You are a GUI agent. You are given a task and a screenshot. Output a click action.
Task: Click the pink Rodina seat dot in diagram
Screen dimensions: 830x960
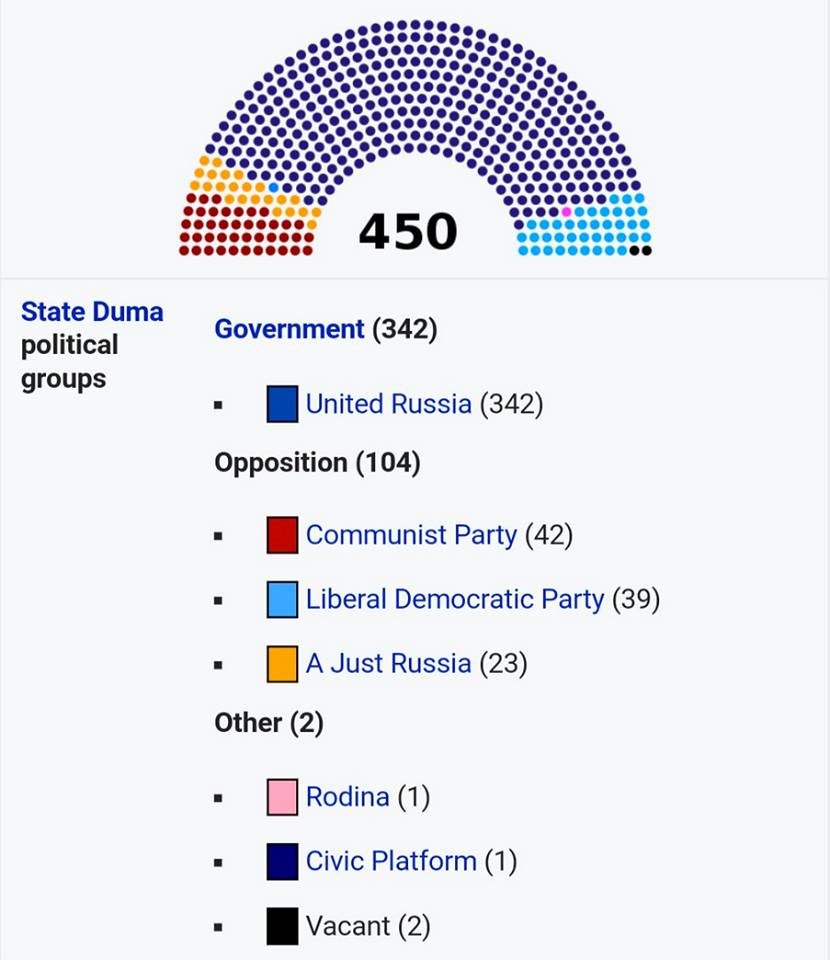pos(567,212)
